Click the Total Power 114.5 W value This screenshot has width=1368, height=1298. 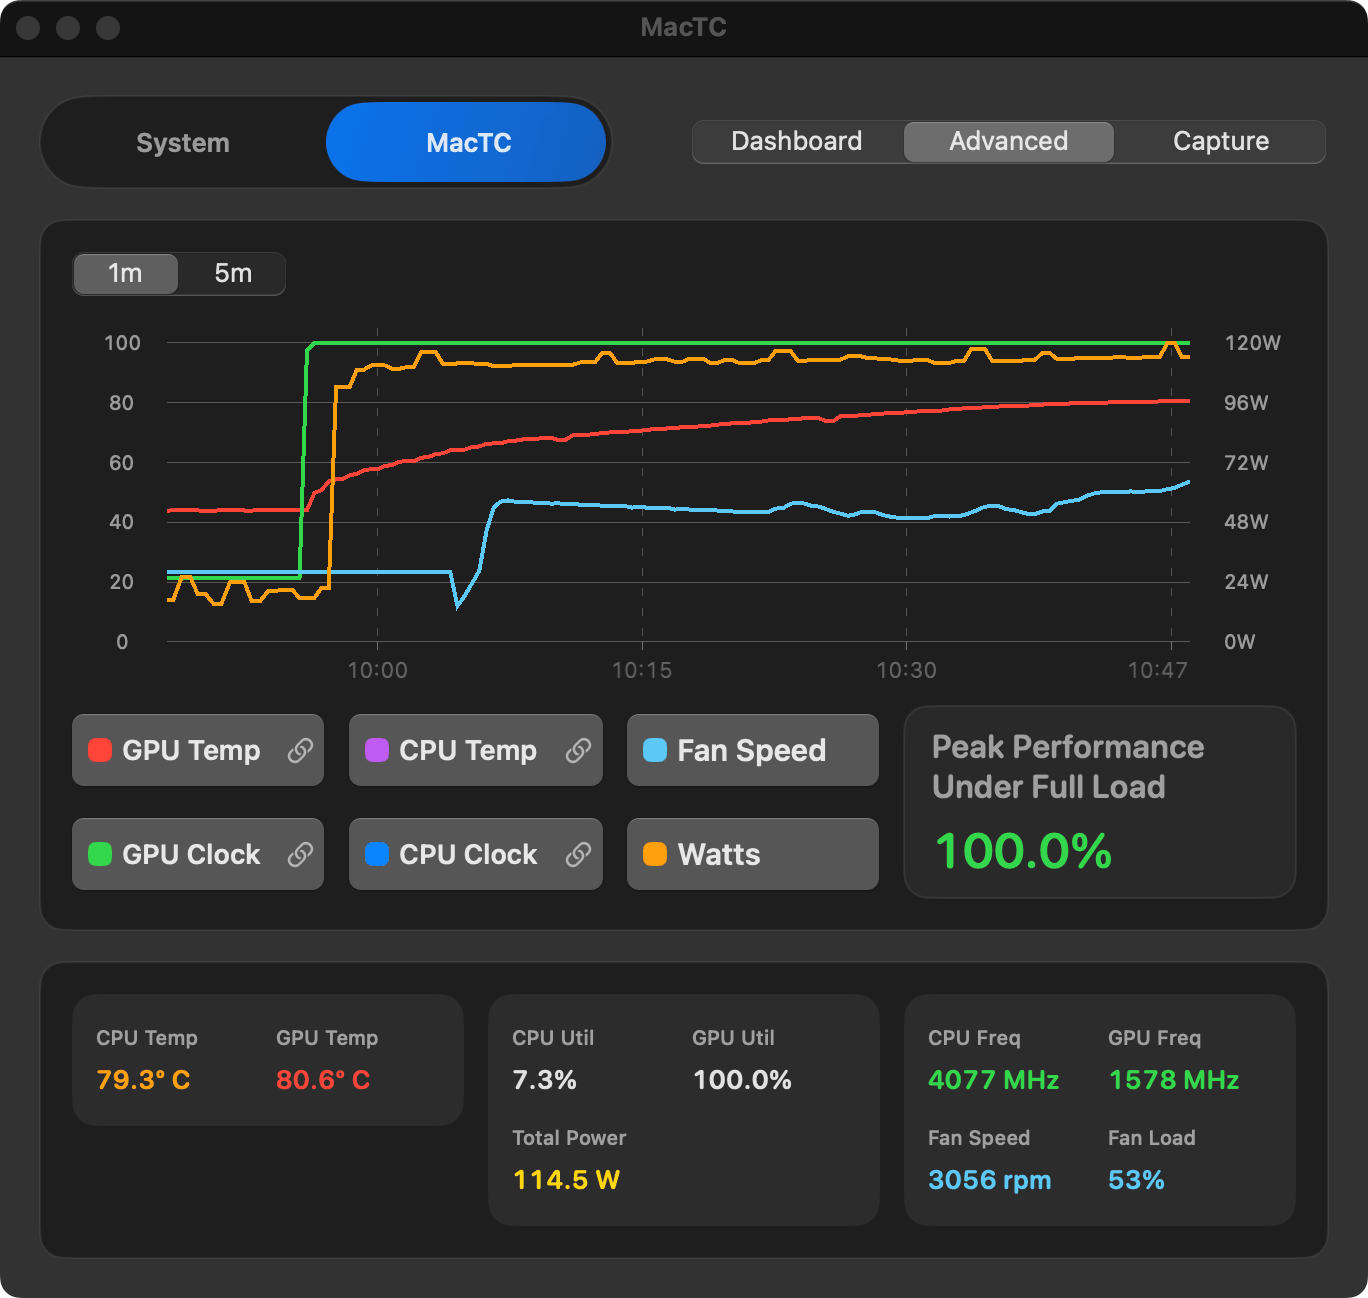pyautogui.click(x=566, y=1180)
